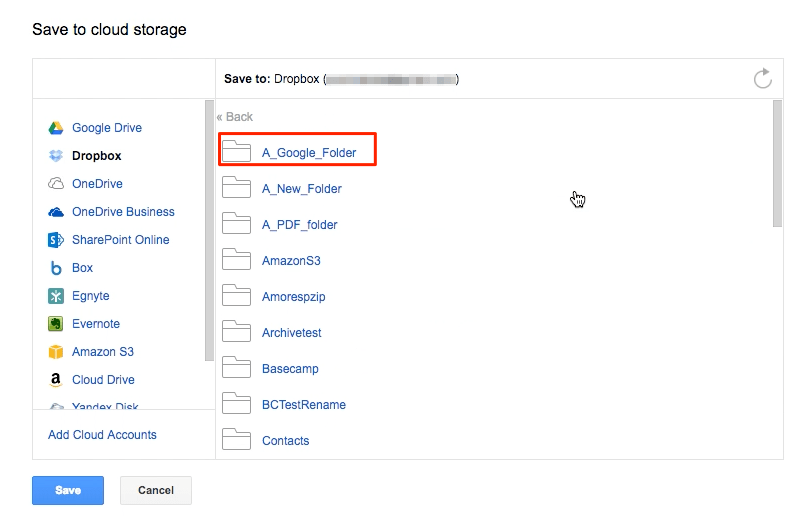Open the Basecamp folder name
Screen dimensions: 811x525
point(290,369)
